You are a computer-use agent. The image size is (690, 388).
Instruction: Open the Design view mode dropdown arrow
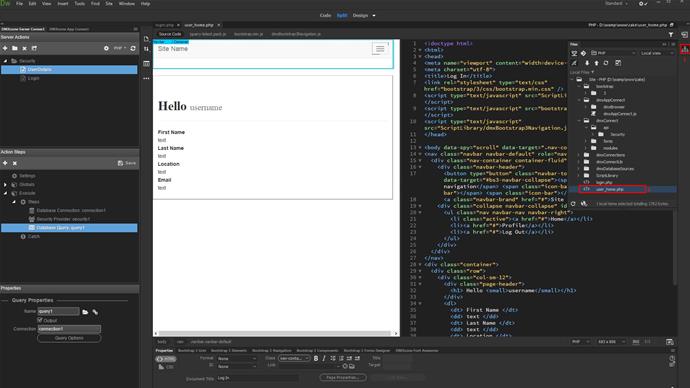pyautogui.click(x=374, y=15)
